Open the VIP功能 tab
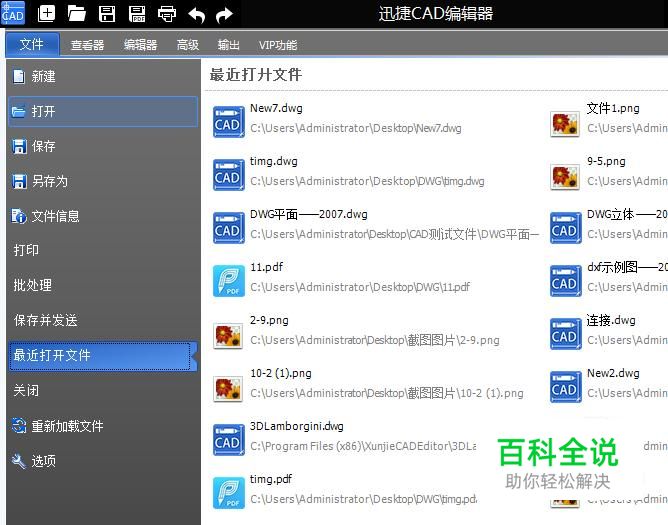This screenshot has width=668, height=525. coord(278,45)
